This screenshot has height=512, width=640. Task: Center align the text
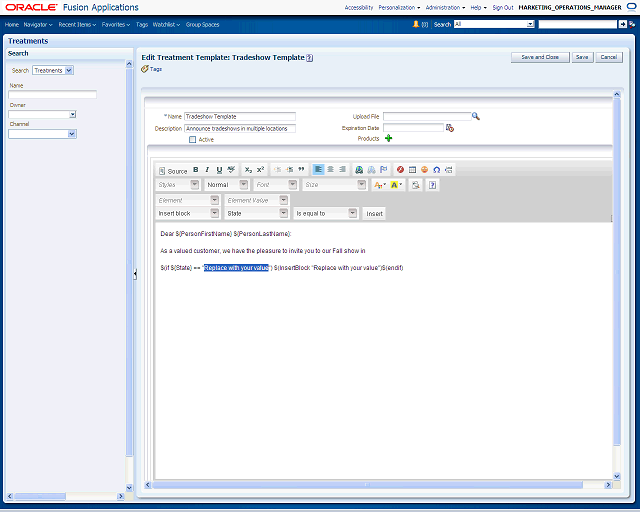click(331, 169)
